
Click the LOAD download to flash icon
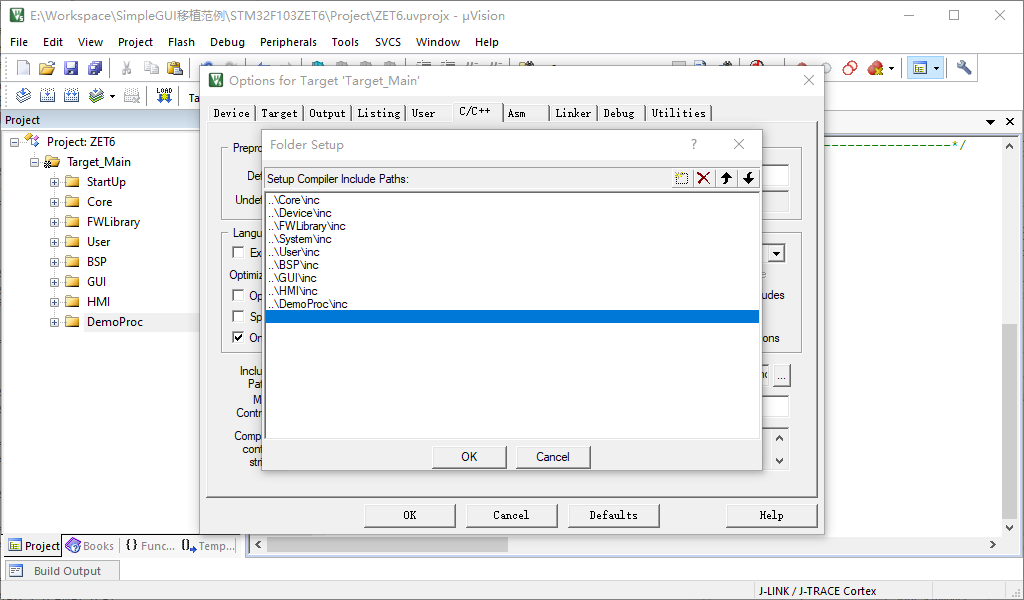point(164,96)
